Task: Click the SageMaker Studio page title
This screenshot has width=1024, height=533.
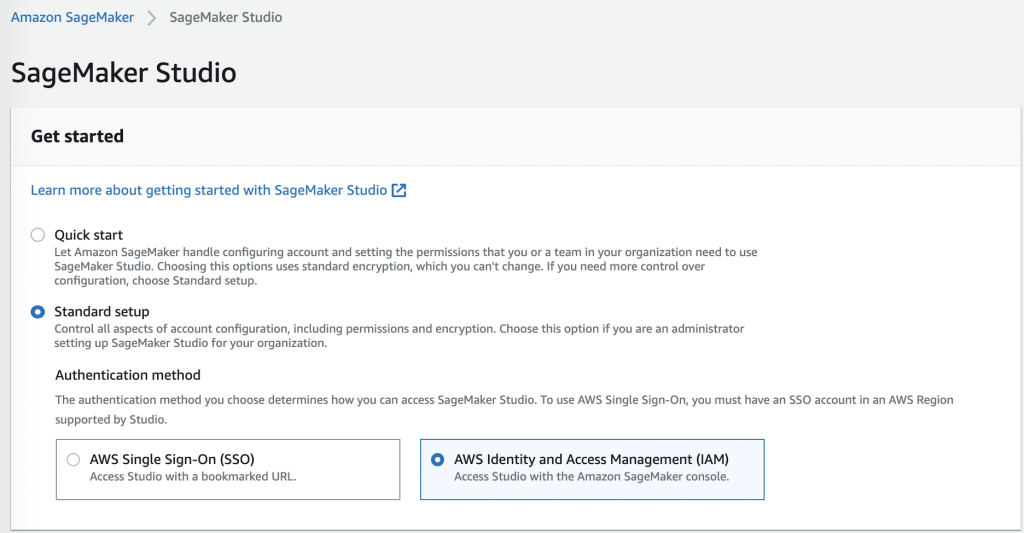Action: [124, 73]
